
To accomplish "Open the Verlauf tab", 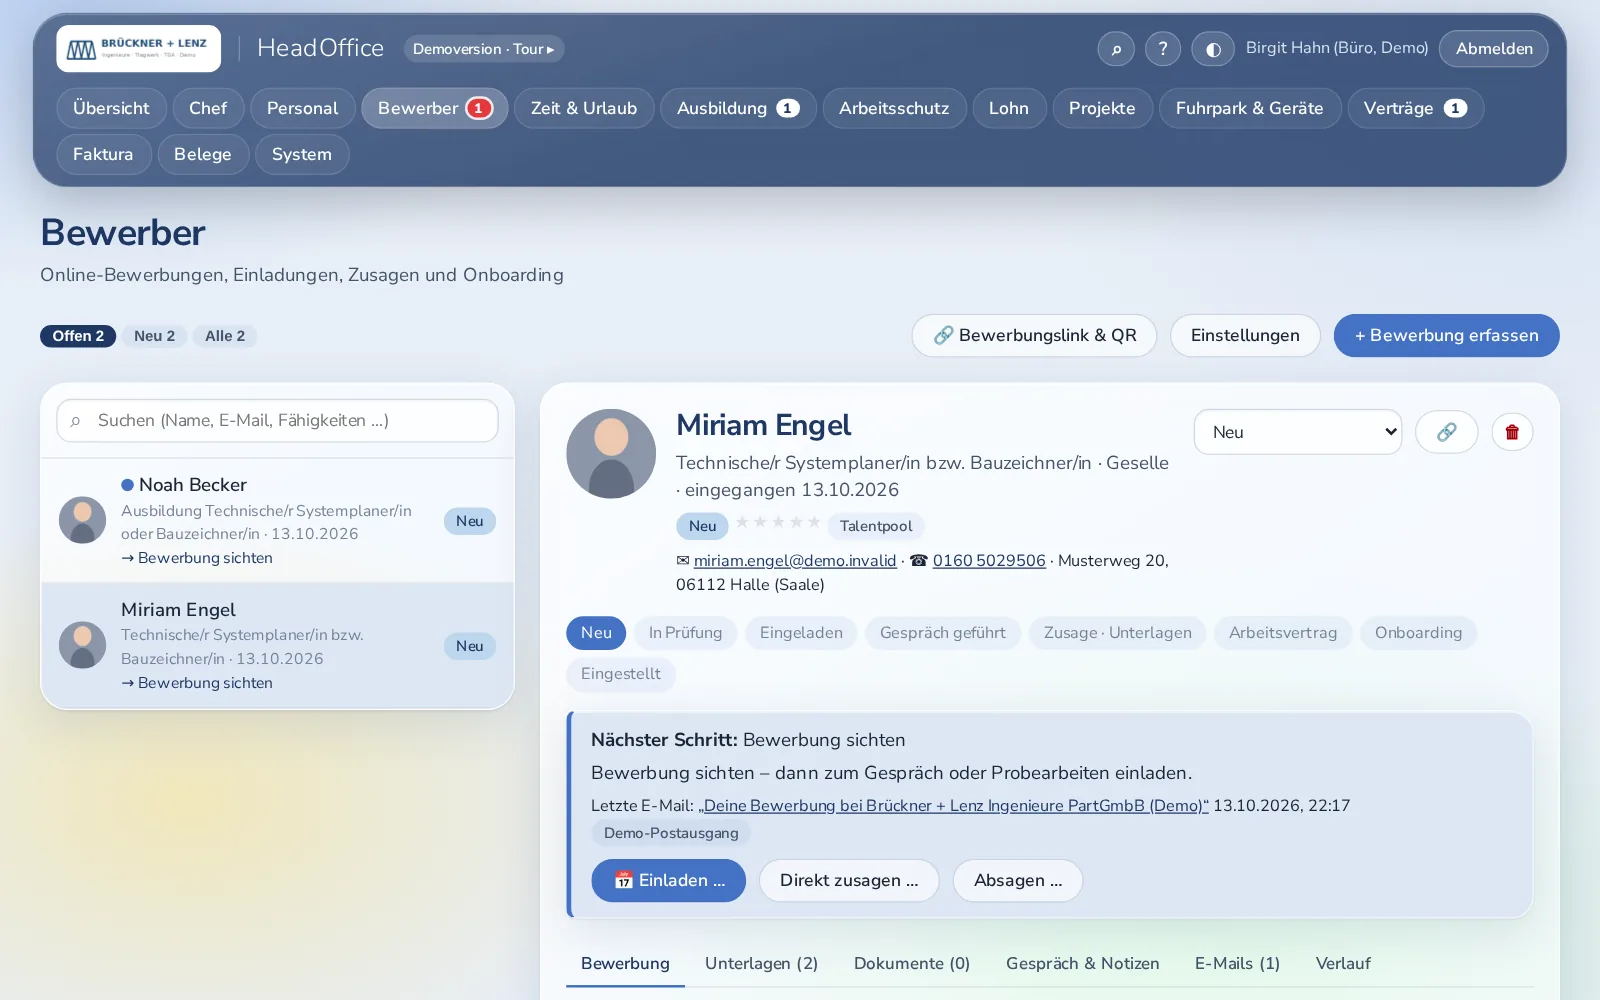I will (x=1343, y=964).
